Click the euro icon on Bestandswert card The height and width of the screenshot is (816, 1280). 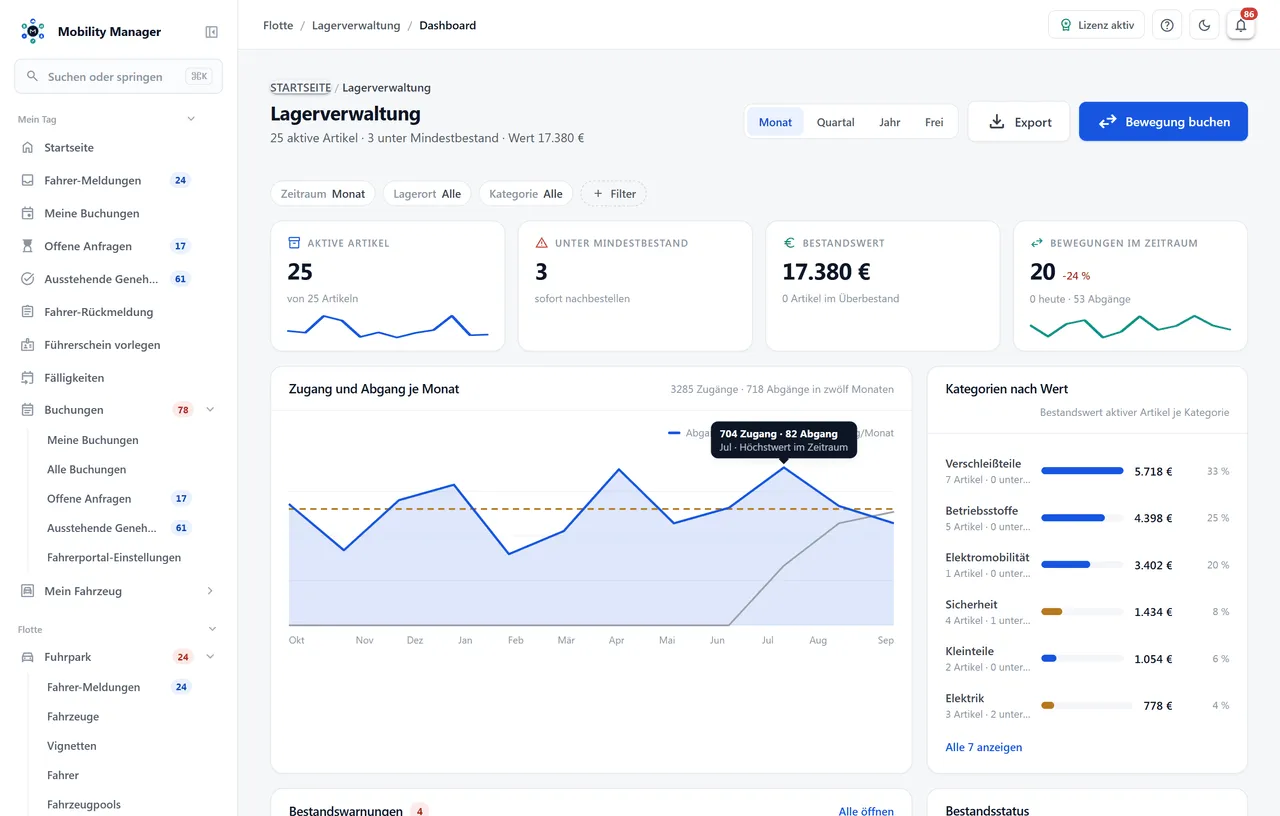(x=789, y=243)
